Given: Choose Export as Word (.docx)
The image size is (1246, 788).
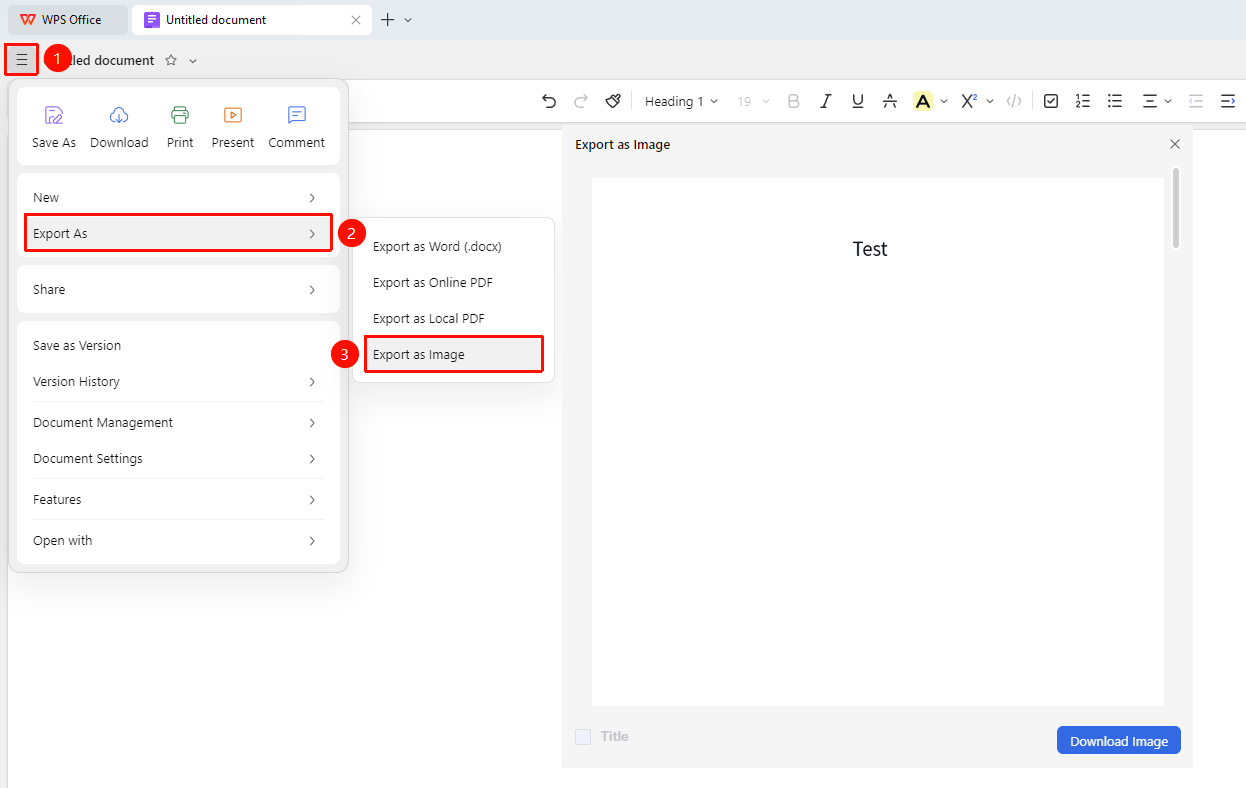Looking at the screenshot, I should click(453, 247).
